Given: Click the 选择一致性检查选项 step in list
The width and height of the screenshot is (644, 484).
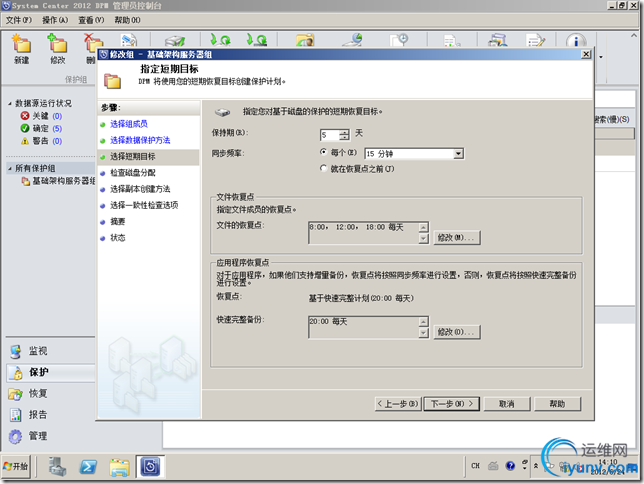Looking at the screenshot, I should pos(144,205).
